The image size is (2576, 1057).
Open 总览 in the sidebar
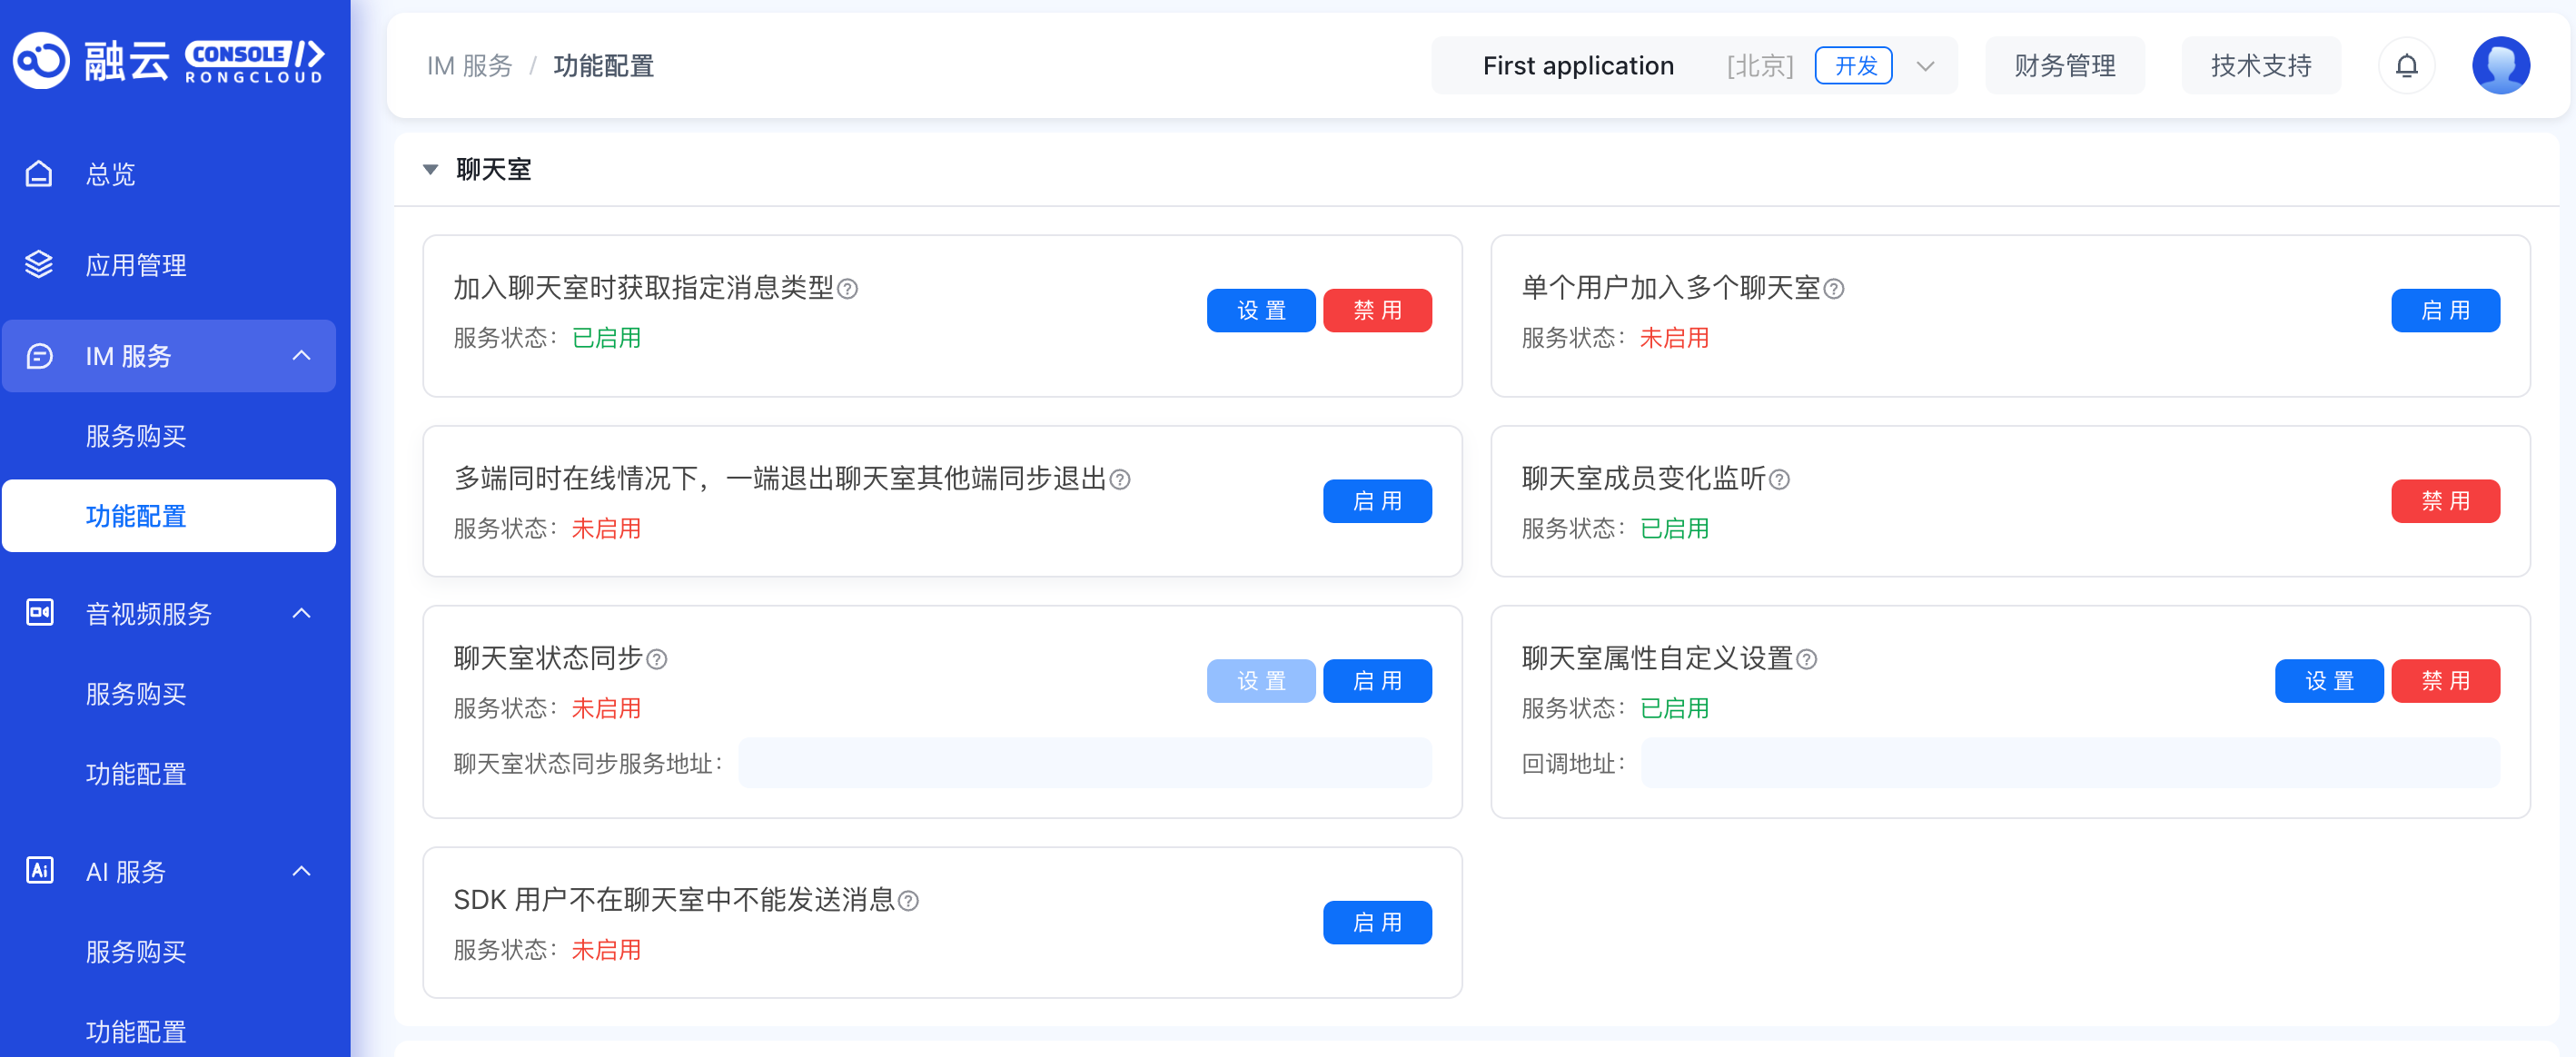tap(110, 175)
